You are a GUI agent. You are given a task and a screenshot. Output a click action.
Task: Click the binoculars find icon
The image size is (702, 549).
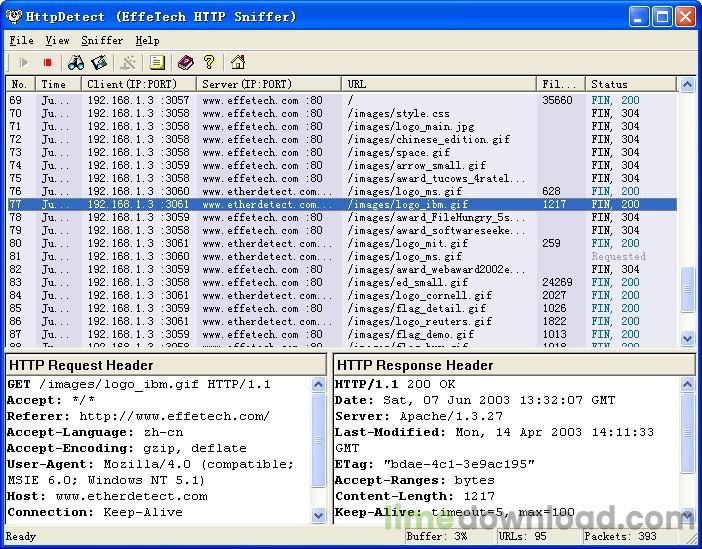click(x=76, y=63)
